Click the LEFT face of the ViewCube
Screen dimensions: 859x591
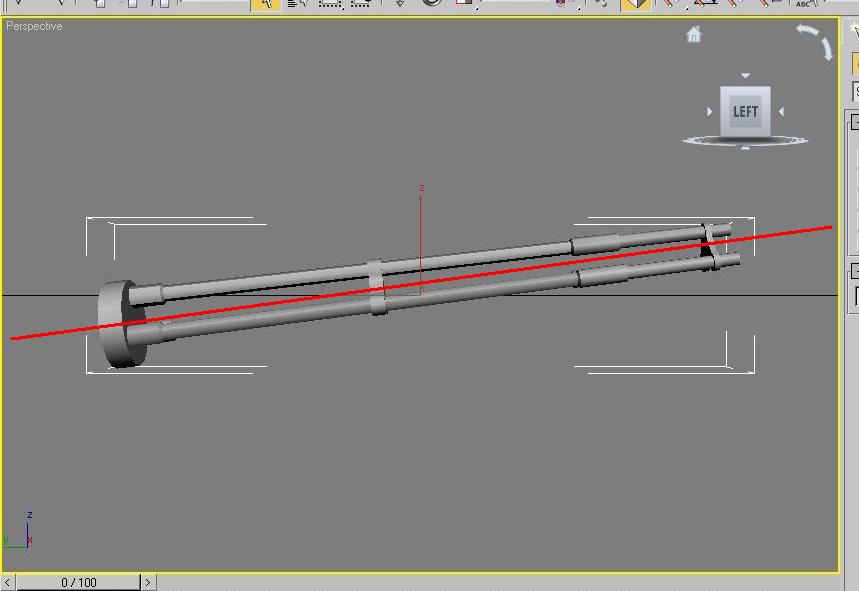tap(745, 111)
